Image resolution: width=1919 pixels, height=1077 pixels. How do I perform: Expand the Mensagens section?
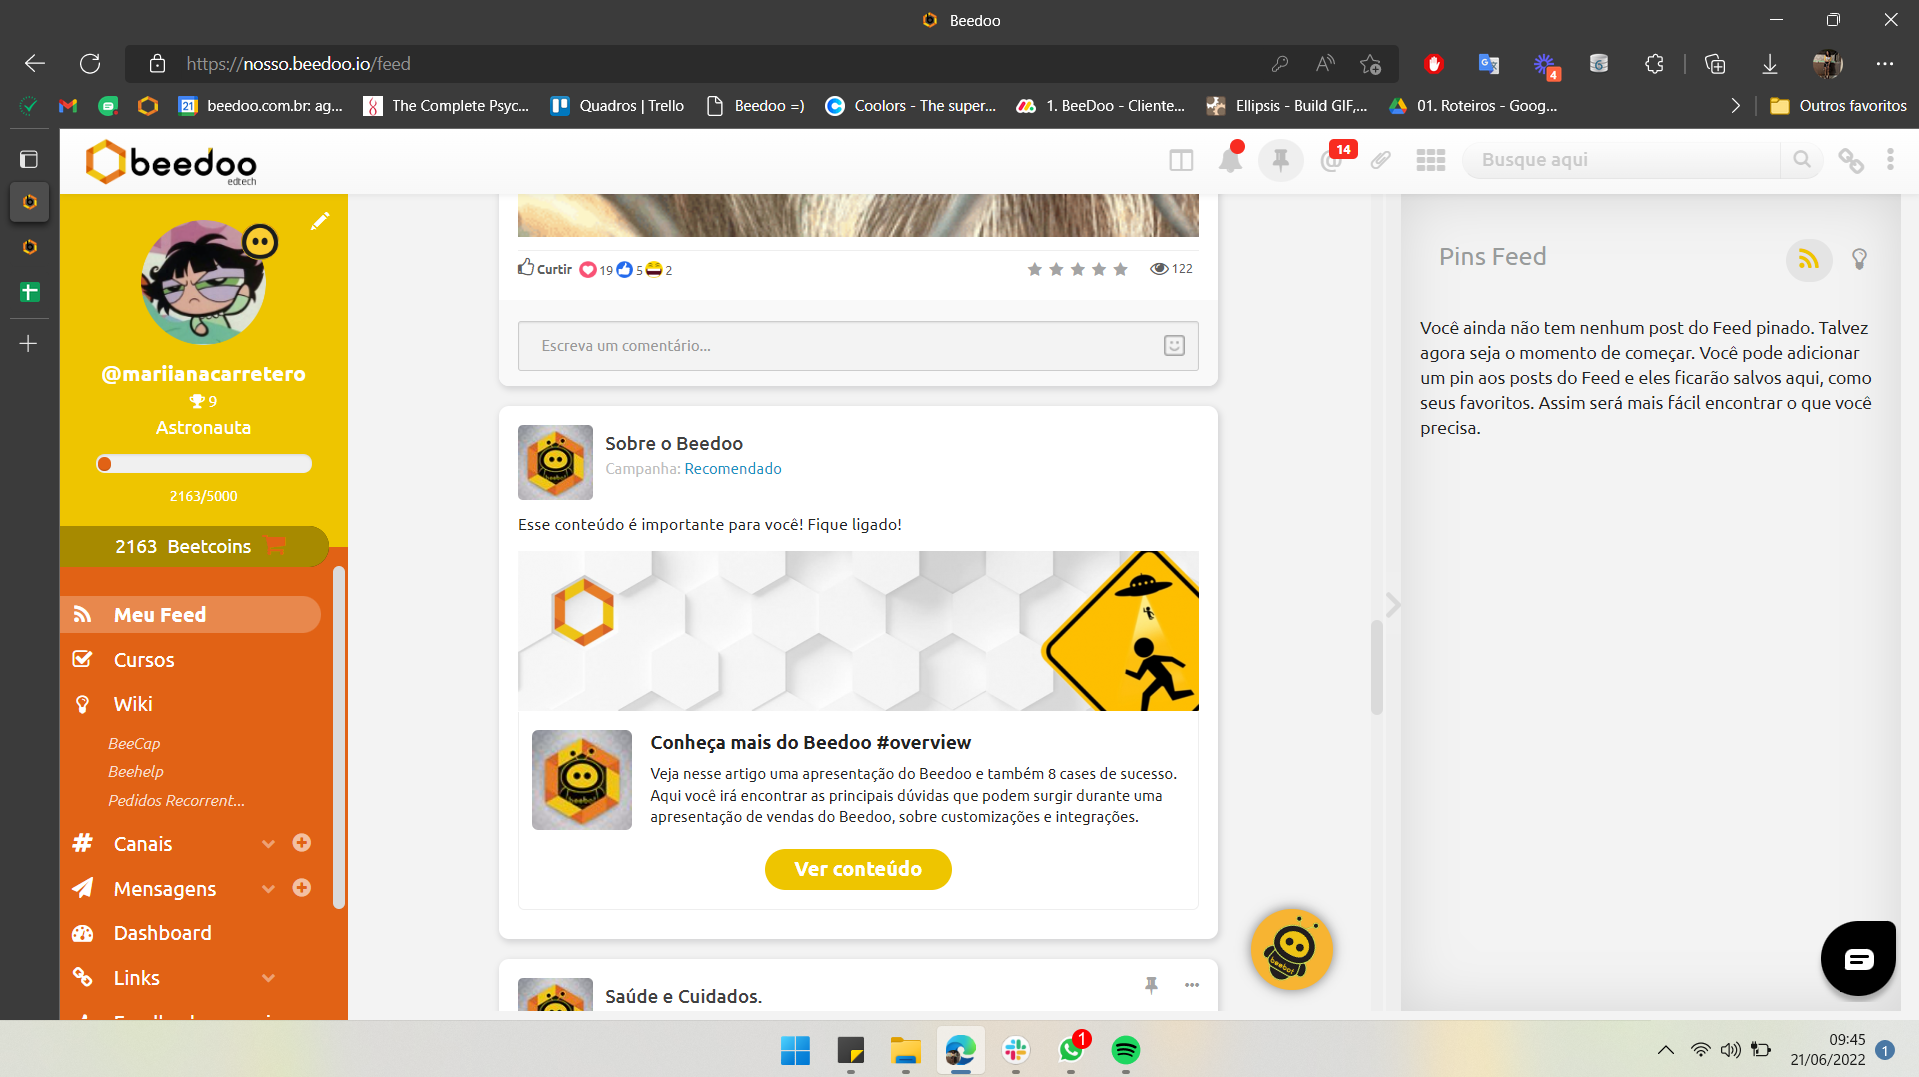[x=267, y=888]
